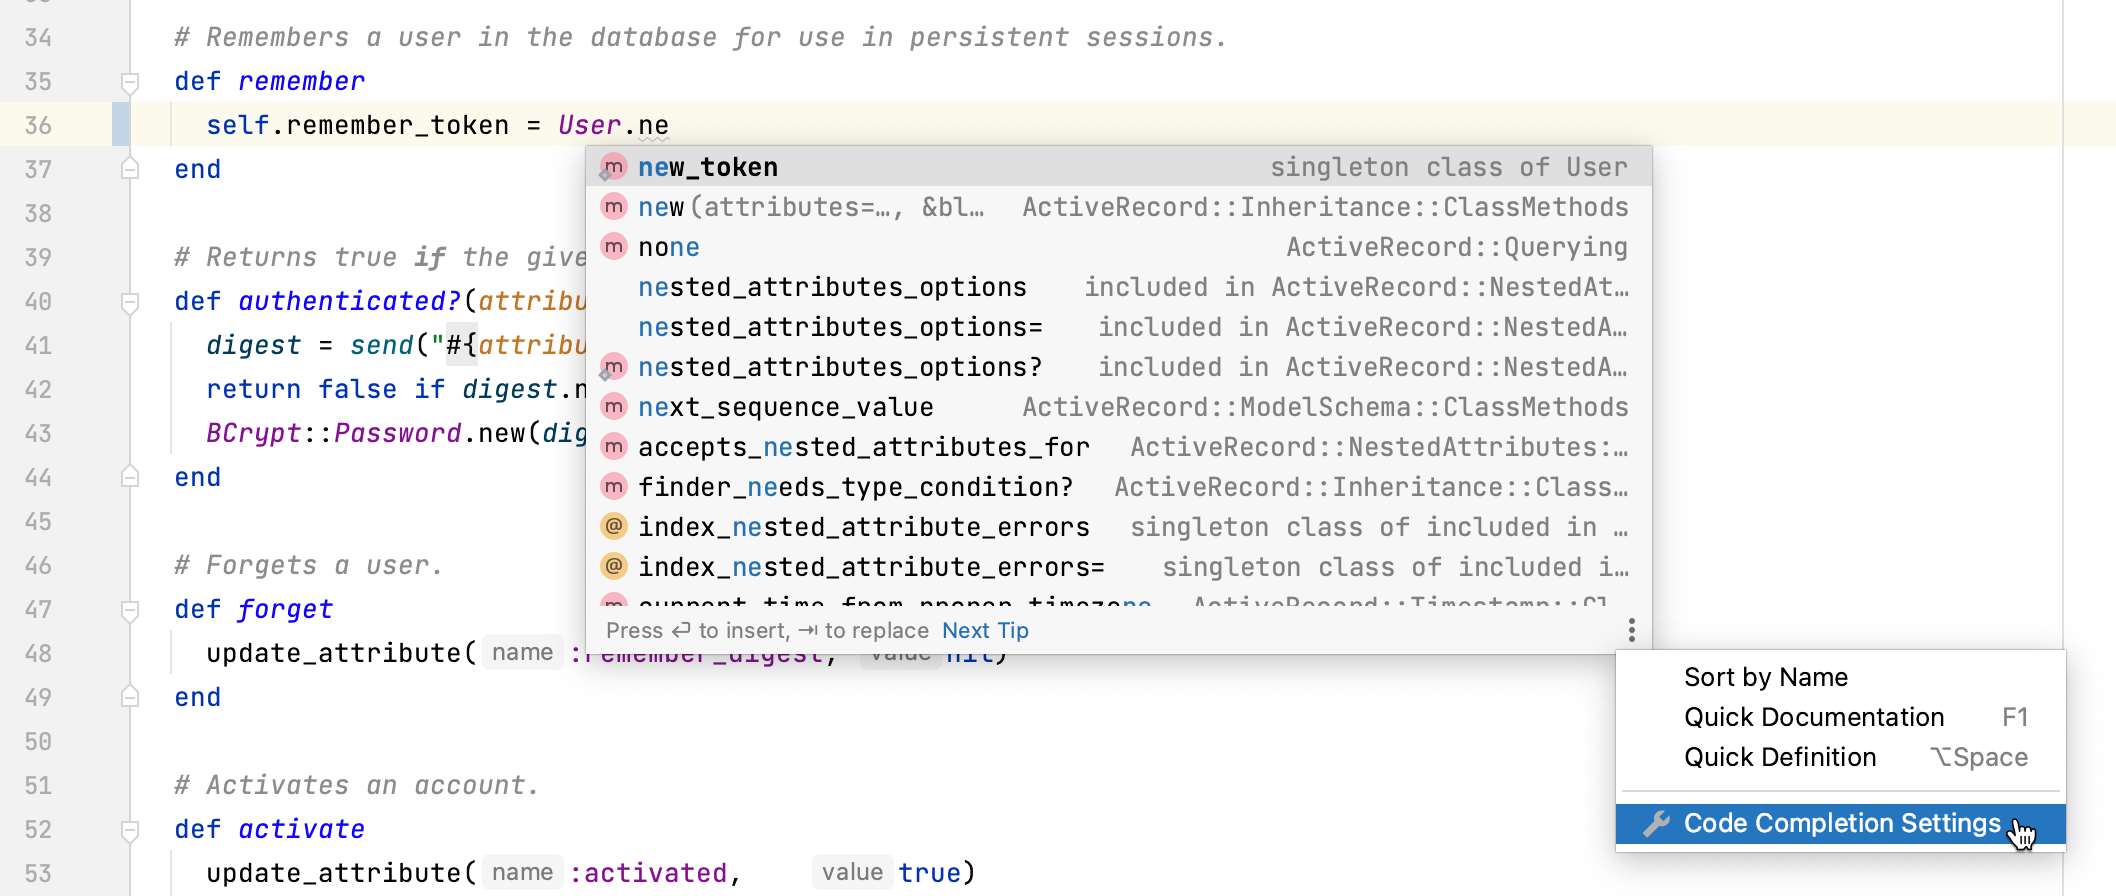Open Quick Definition from the menu

(1779, 757)
